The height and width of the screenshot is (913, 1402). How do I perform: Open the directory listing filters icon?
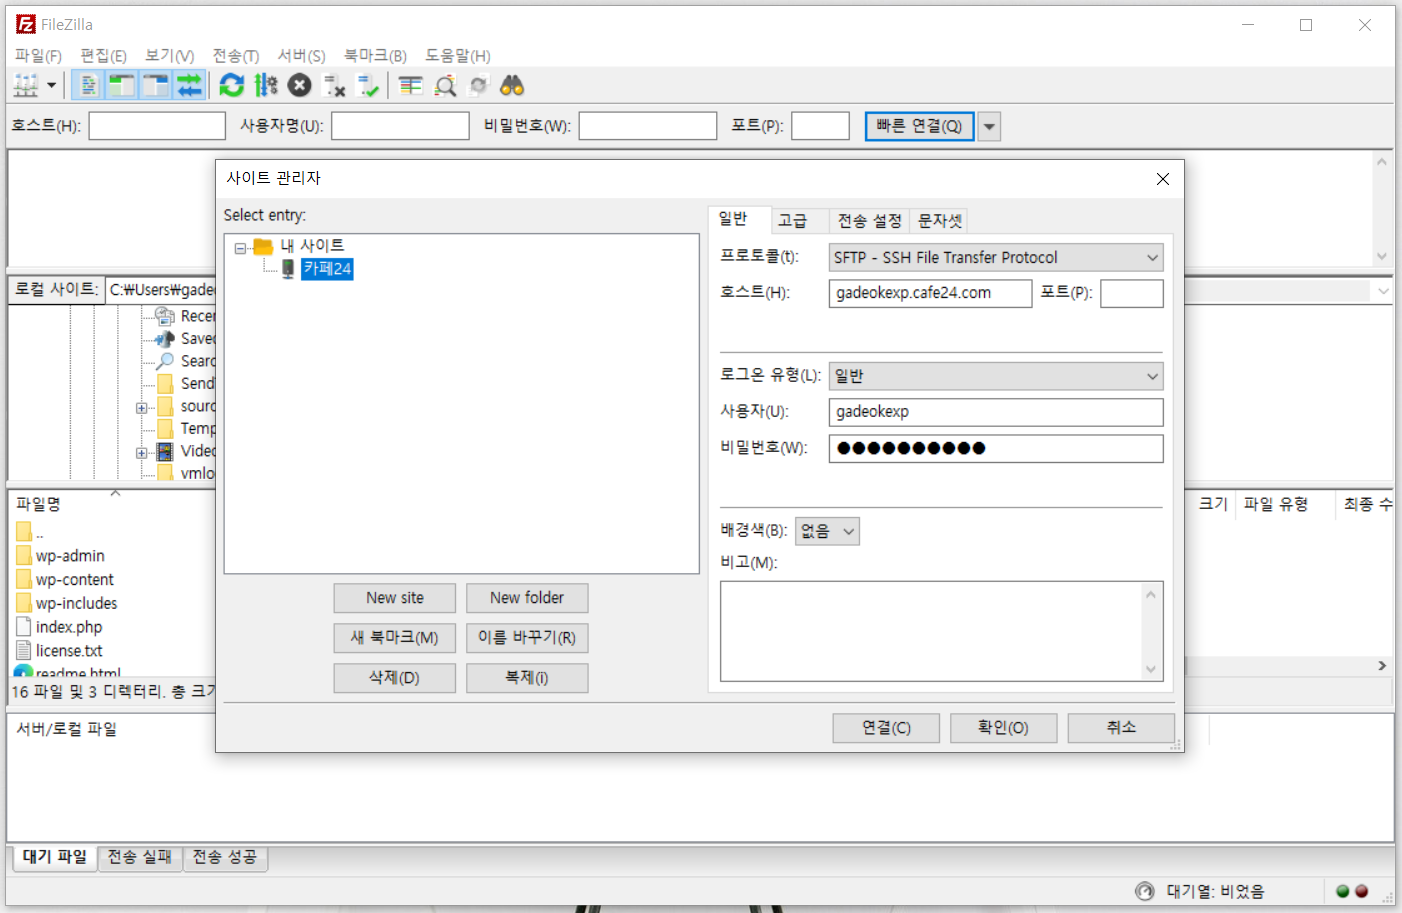point(410,86)
